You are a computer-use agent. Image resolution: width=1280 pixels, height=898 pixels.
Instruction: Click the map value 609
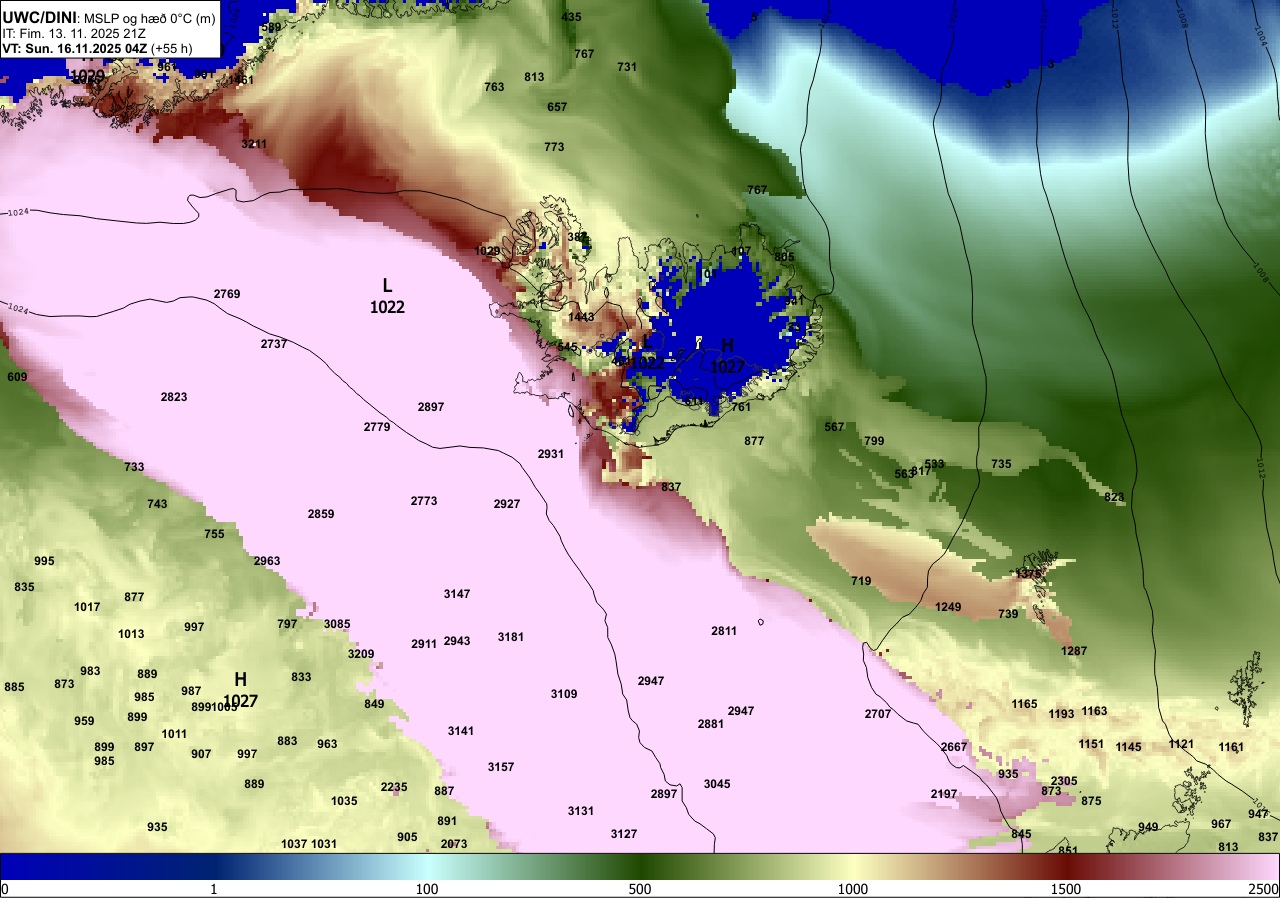pos(17,377)
